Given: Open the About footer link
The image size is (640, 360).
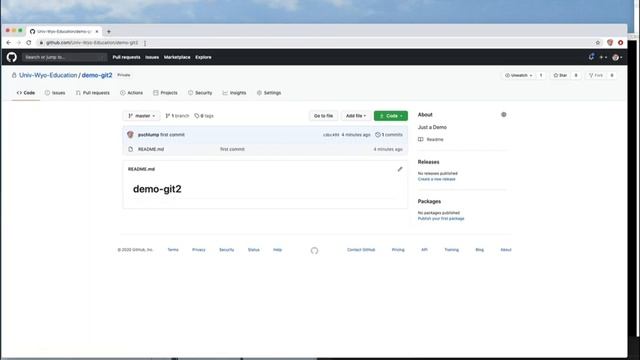Looking at the screenshot, I should 506,250.
